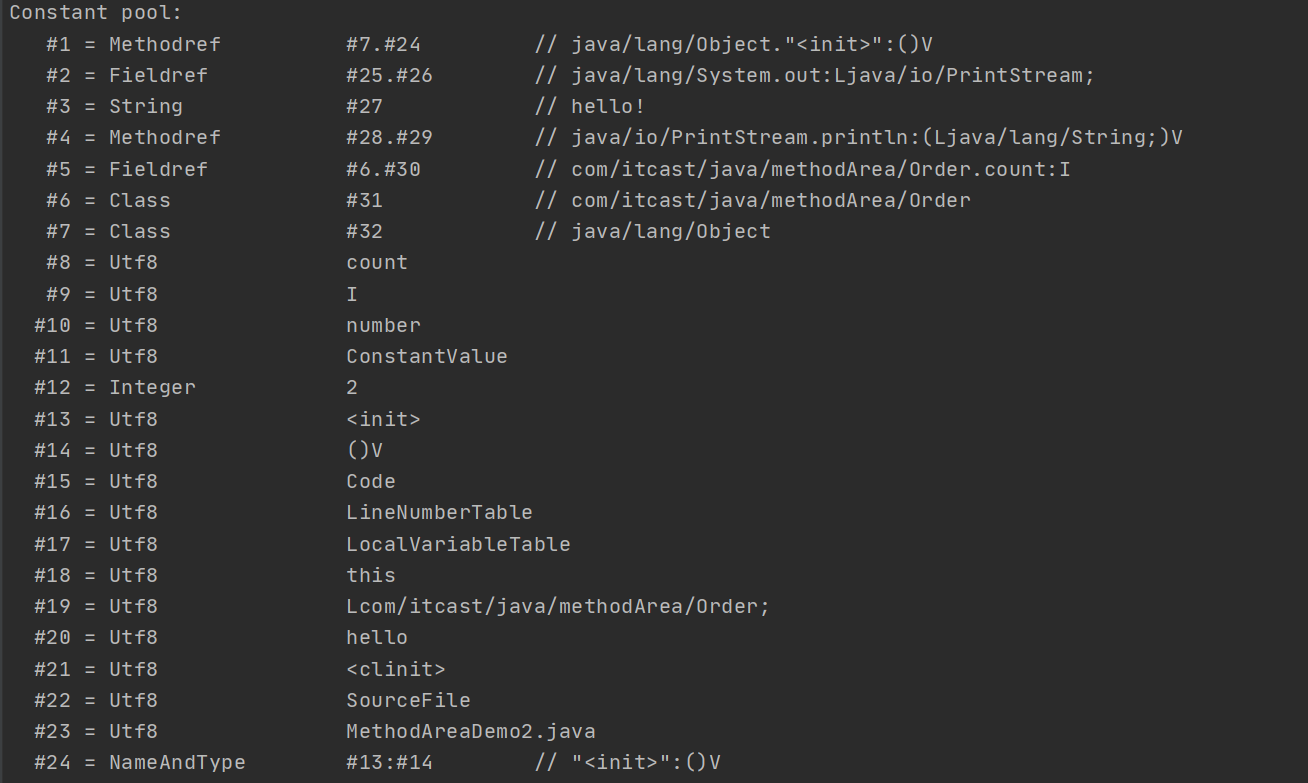Click the "hello!" comment on String line
Viewport: 1308px width, 783px height.
point(608,106)
